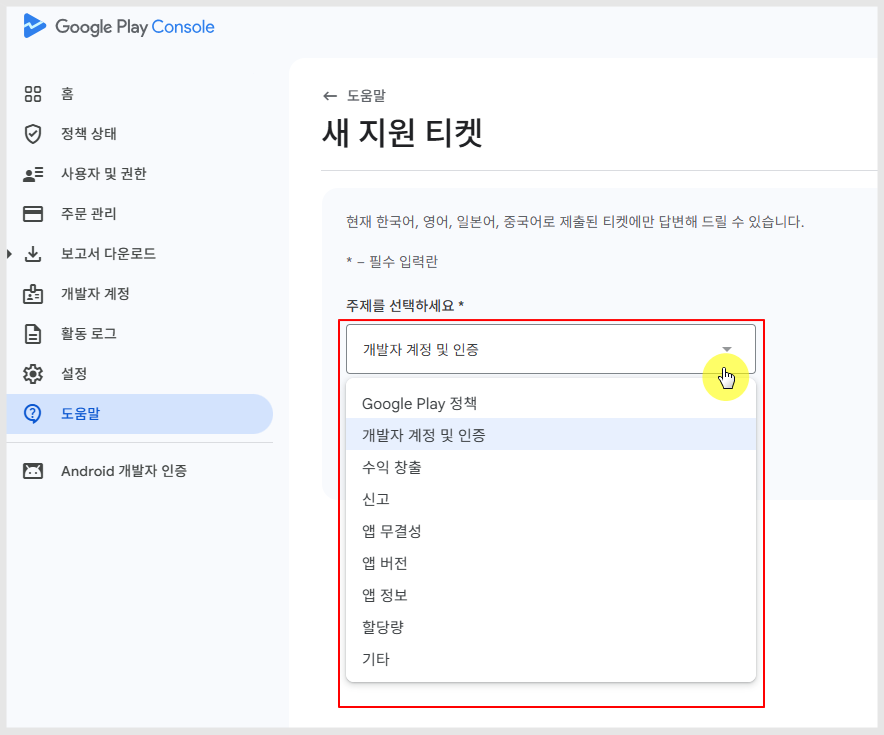The width and height of the screenshot is (884, 735).
Task: Click the Google Play Console logo
Action: (x=118, y=27)
